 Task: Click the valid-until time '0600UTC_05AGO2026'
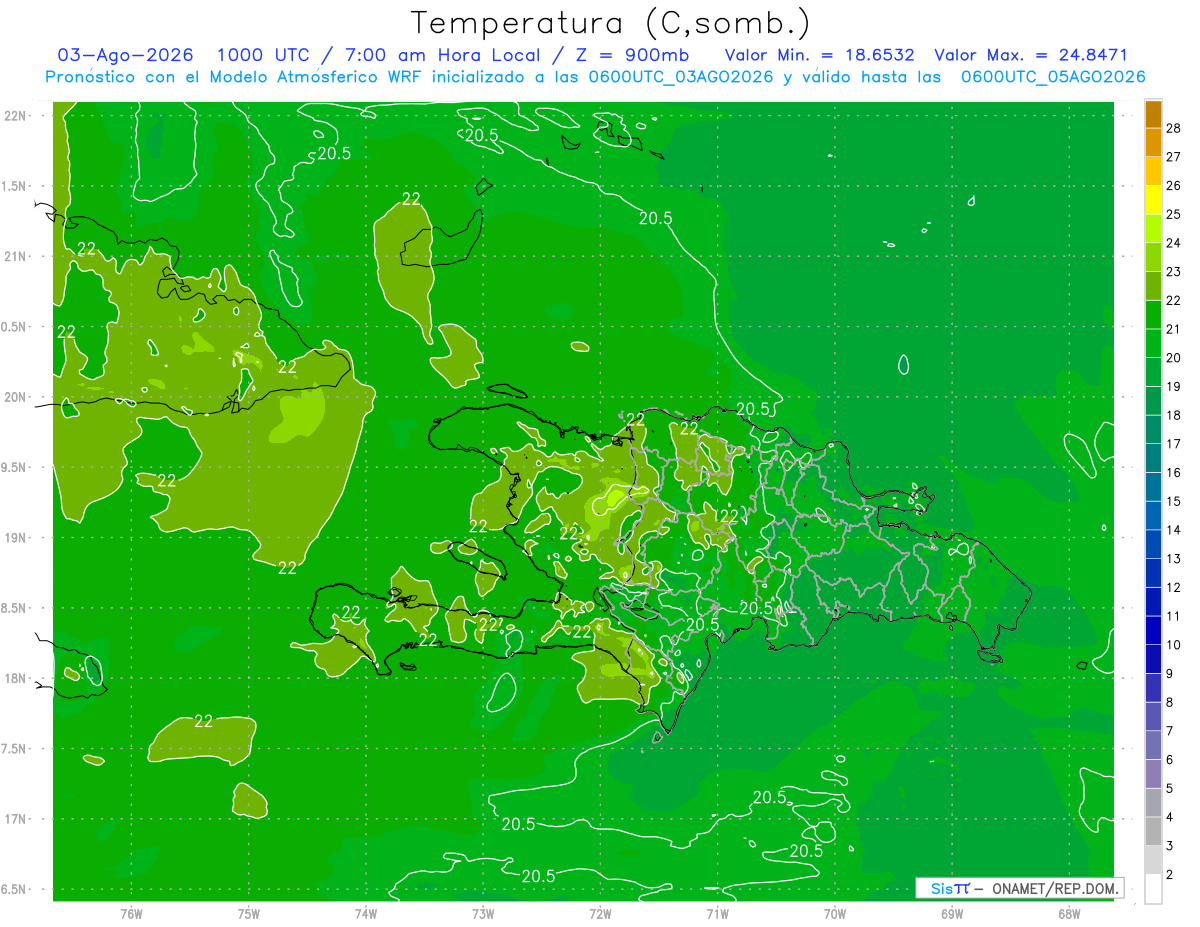[1053, 77]
